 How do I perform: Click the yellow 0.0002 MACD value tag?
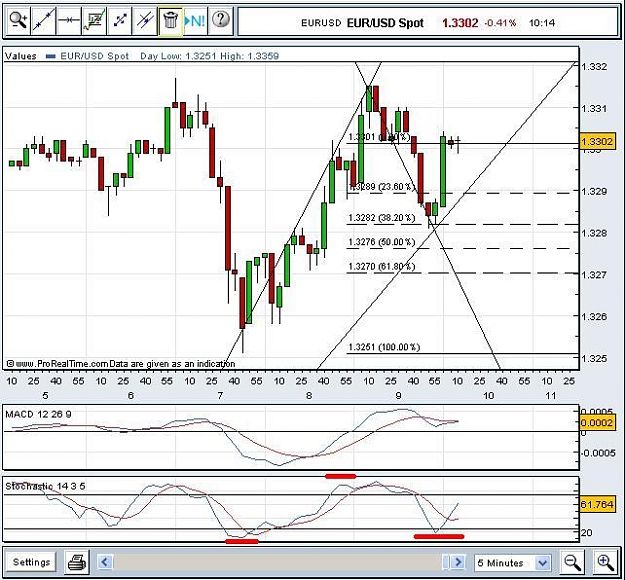click(x=597, y=422)
